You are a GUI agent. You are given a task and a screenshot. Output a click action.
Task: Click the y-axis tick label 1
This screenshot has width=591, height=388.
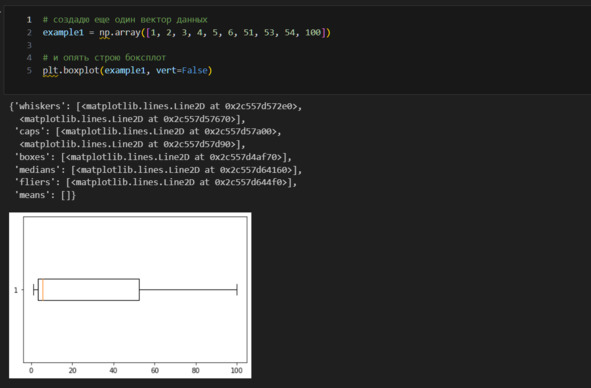pos(16,290)
